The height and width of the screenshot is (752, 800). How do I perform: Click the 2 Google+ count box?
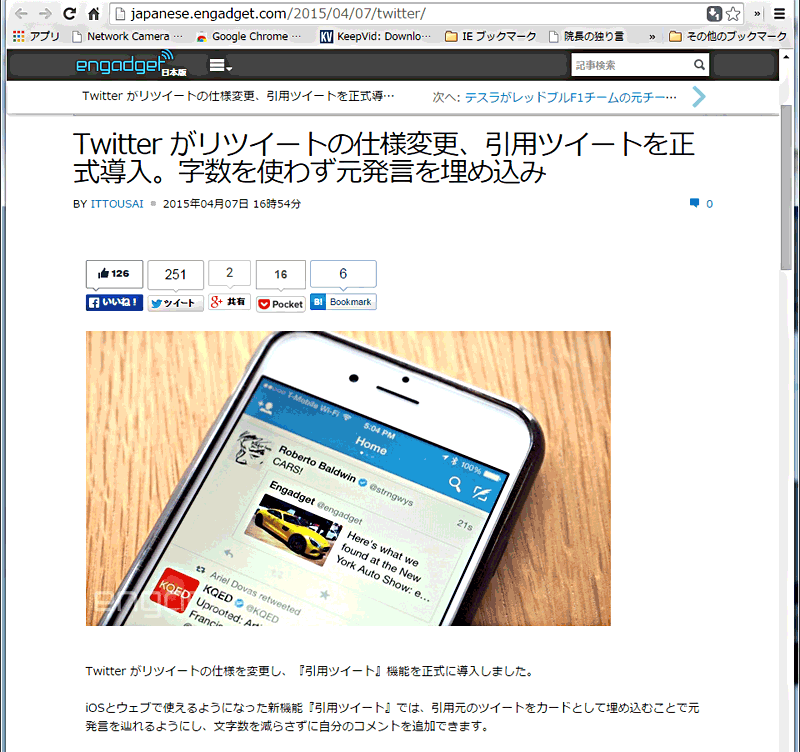coord(230,273)
